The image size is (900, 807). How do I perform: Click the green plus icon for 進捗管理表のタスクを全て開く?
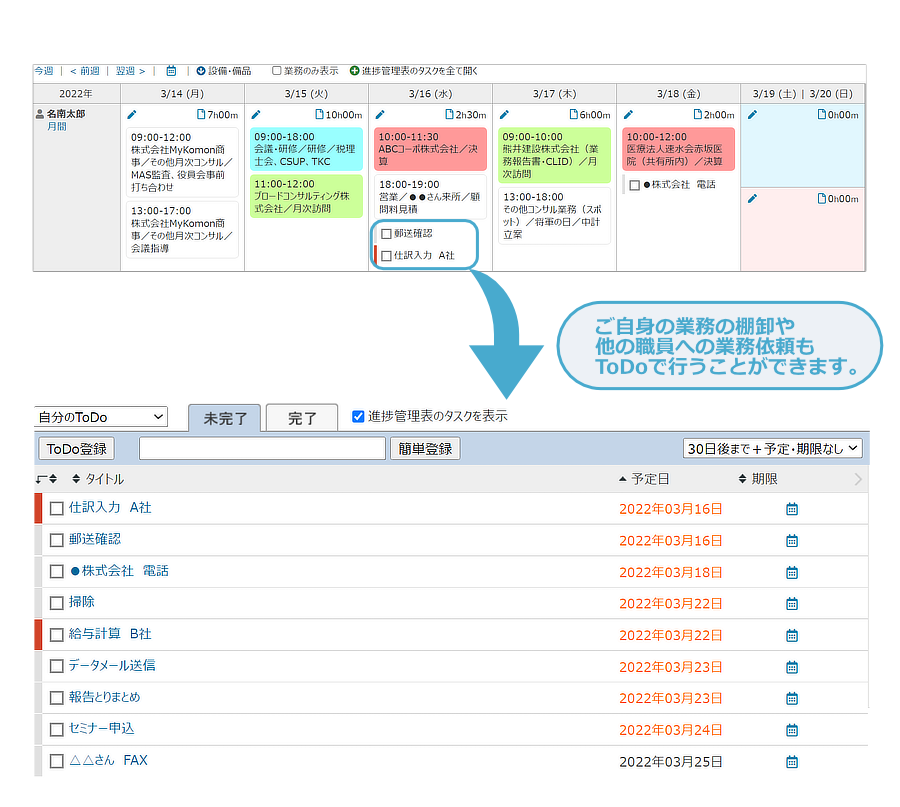click(354, 71)
